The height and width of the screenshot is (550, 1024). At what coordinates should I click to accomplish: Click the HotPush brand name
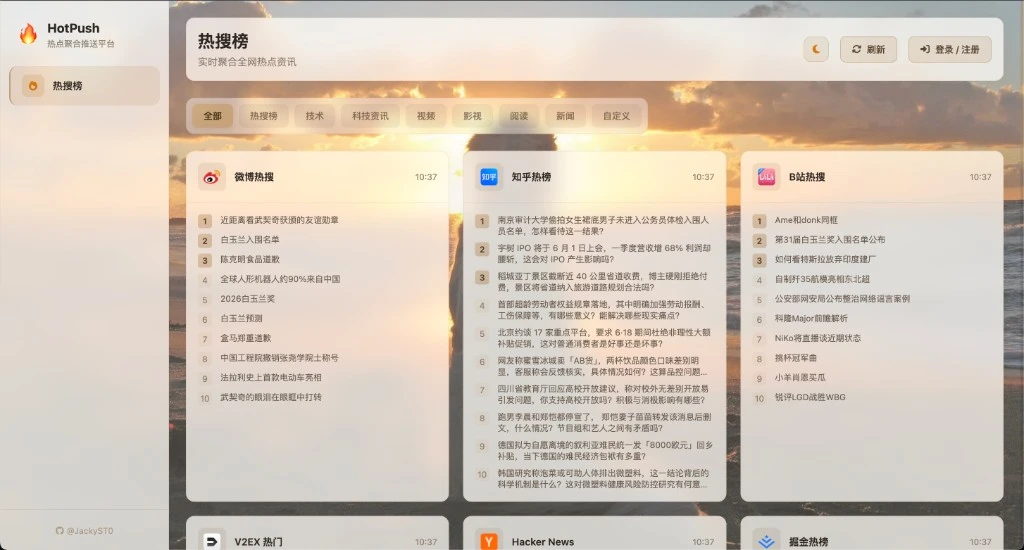click(x=73, y=28)
